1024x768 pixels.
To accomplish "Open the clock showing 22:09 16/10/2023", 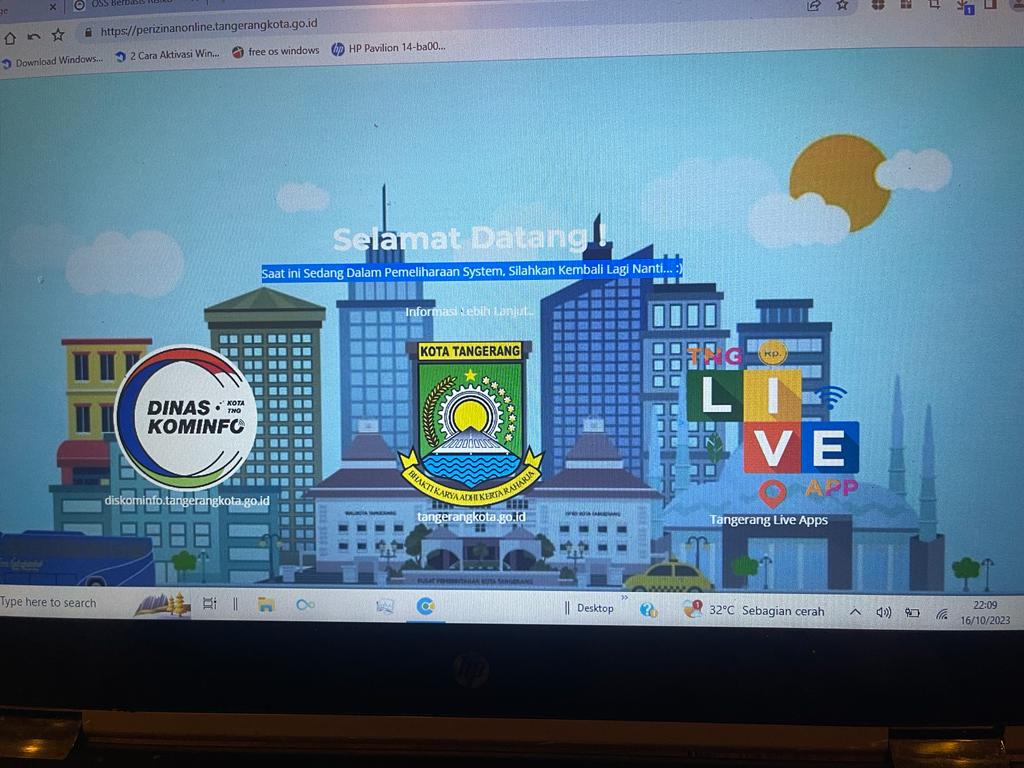I will (985, 613).
